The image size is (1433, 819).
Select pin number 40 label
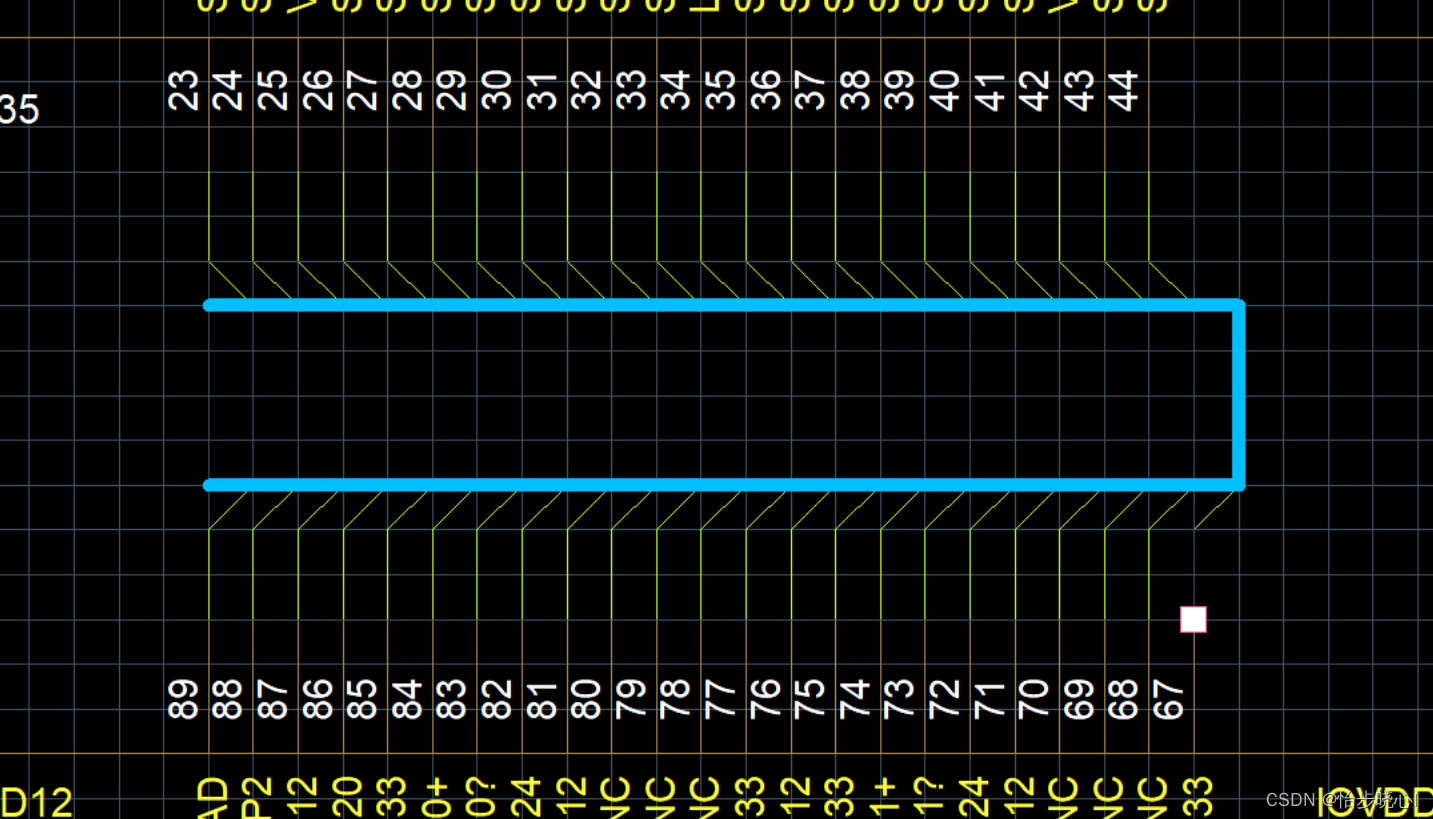pyautogui.click(x=946, y=90)
